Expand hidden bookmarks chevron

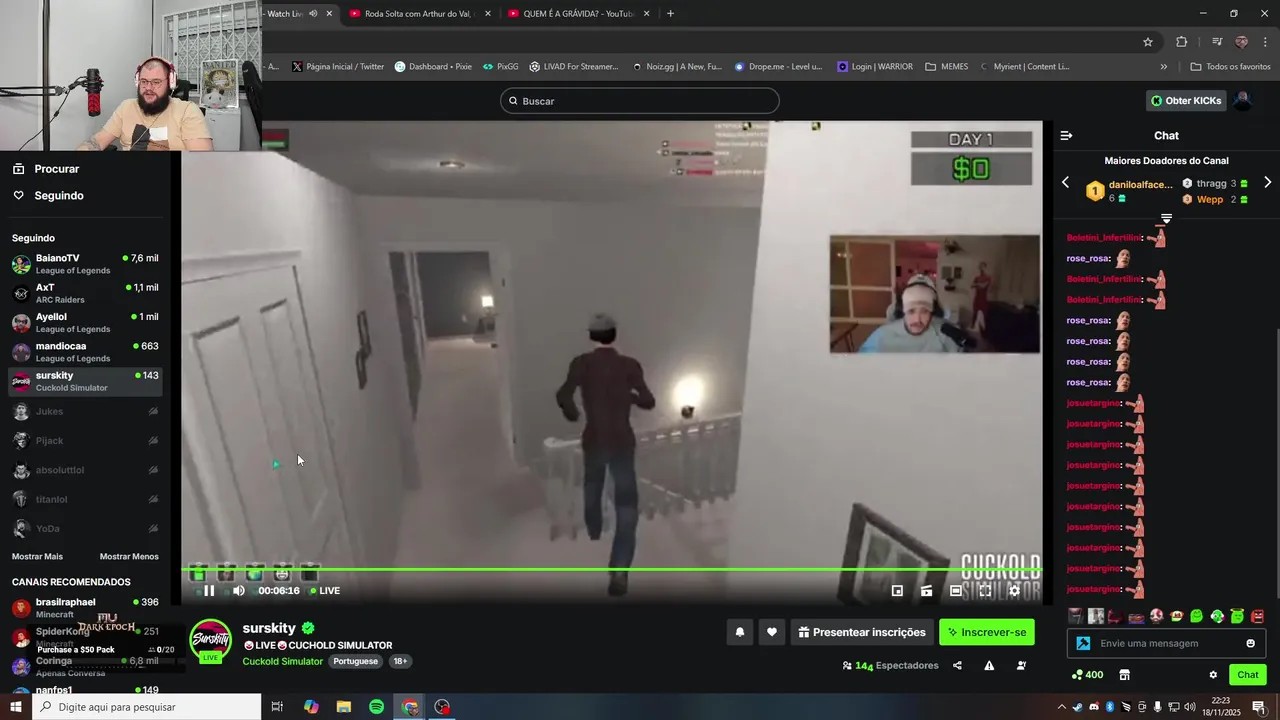pos(1163,67)
